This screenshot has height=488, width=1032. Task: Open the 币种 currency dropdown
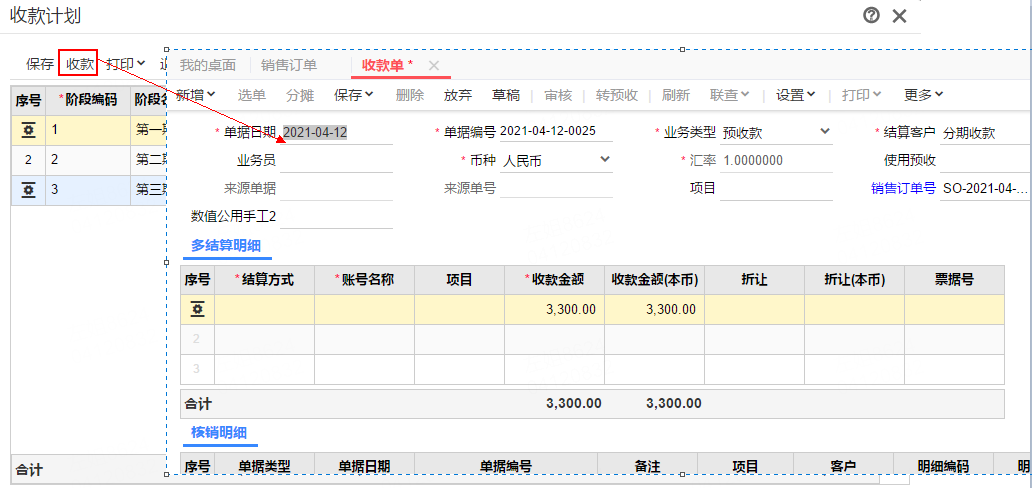click(605, 160)
